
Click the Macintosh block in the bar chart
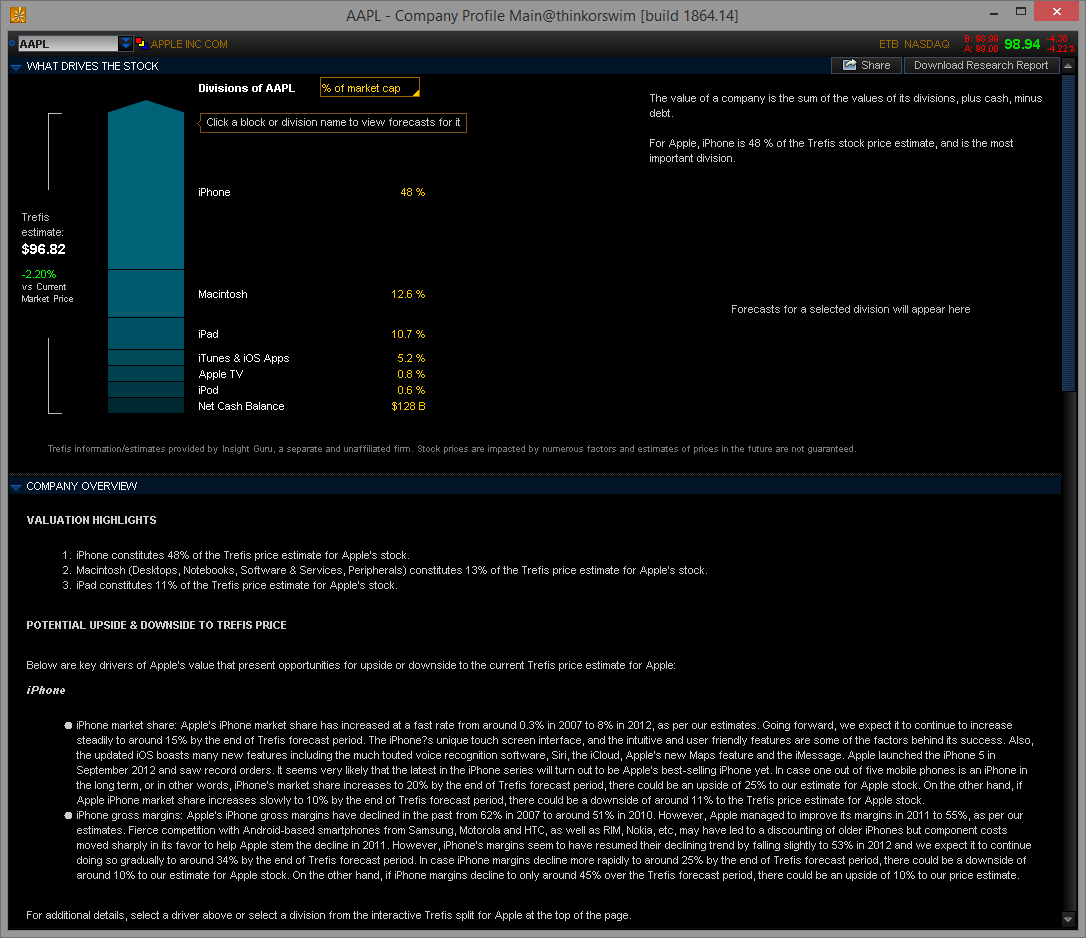click(x=145, y=294)
